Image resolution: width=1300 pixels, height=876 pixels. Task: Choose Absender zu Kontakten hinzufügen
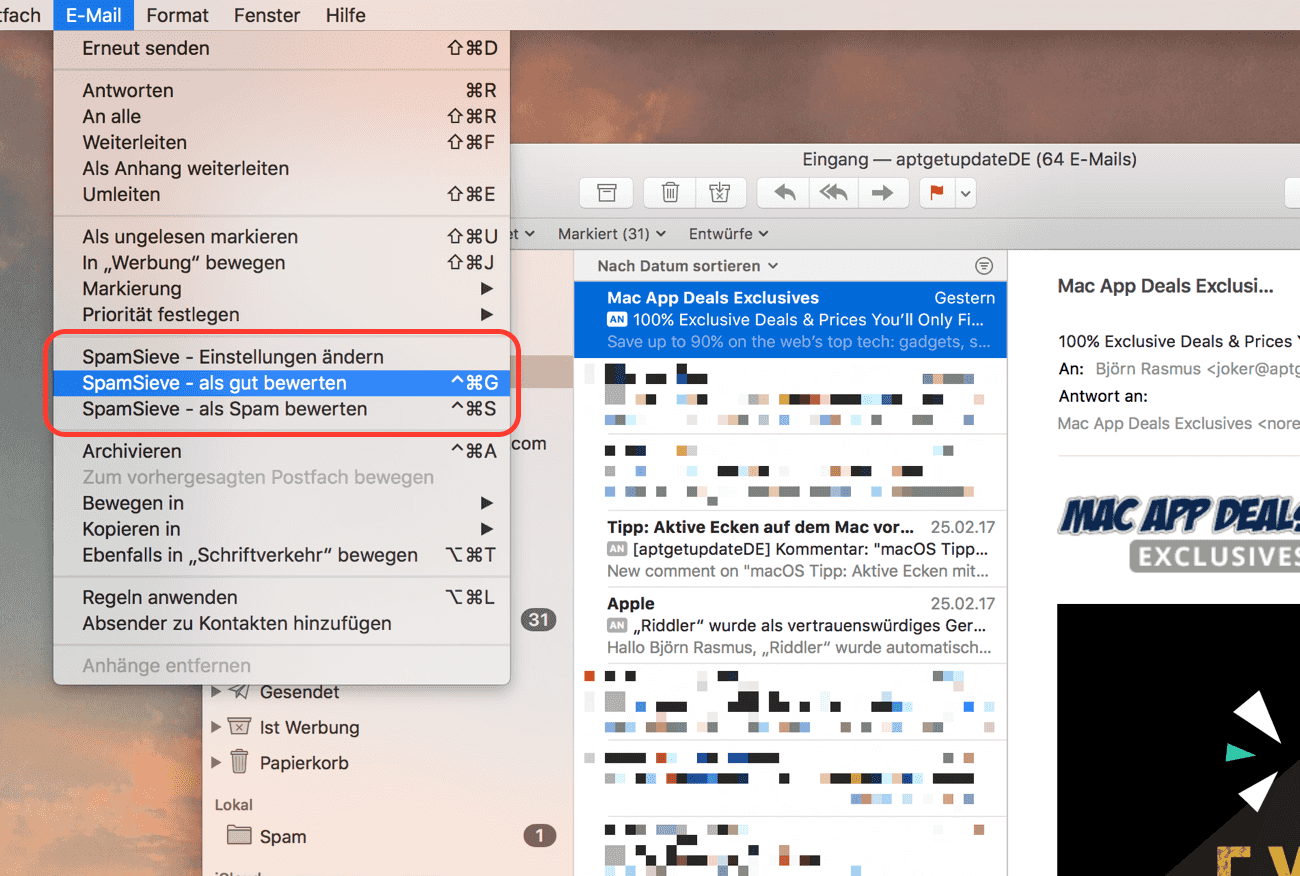[x=281, y=623]
